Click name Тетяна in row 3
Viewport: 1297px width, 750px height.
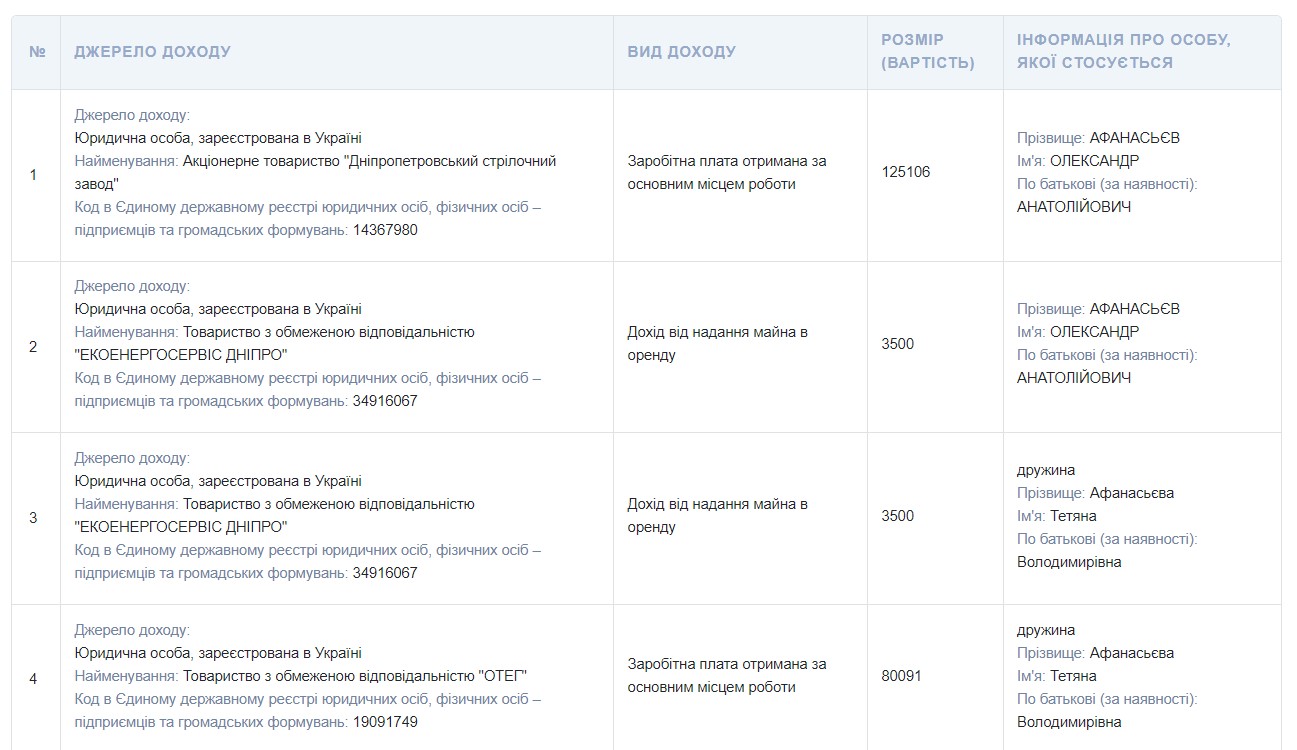click(1073, 516)
